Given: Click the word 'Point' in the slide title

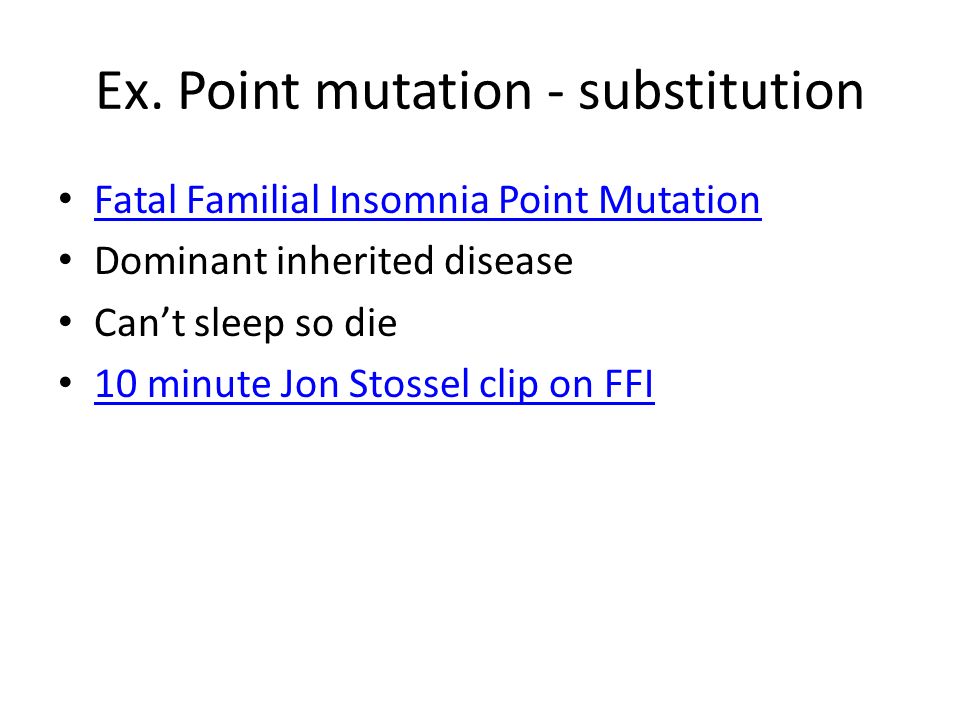Looking at the screenshot, I should coord(240,92).
